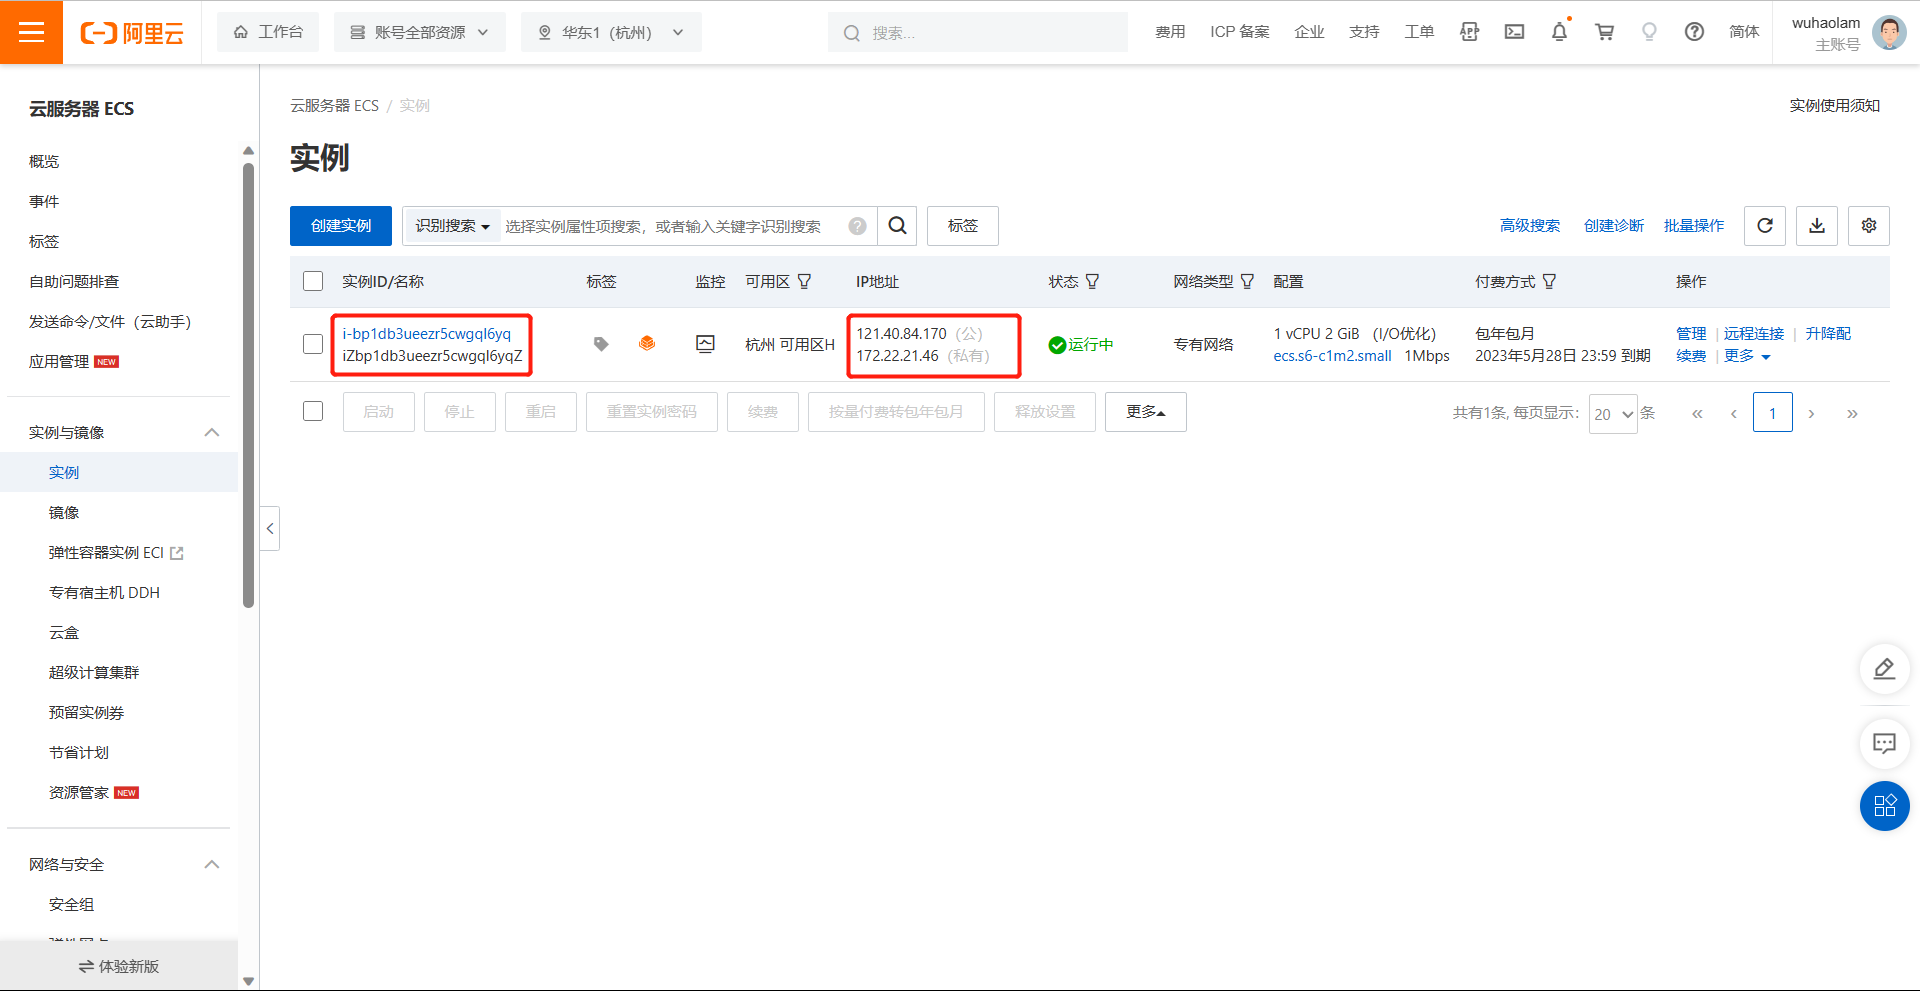Go to the next page arrow

(1811, 413)
